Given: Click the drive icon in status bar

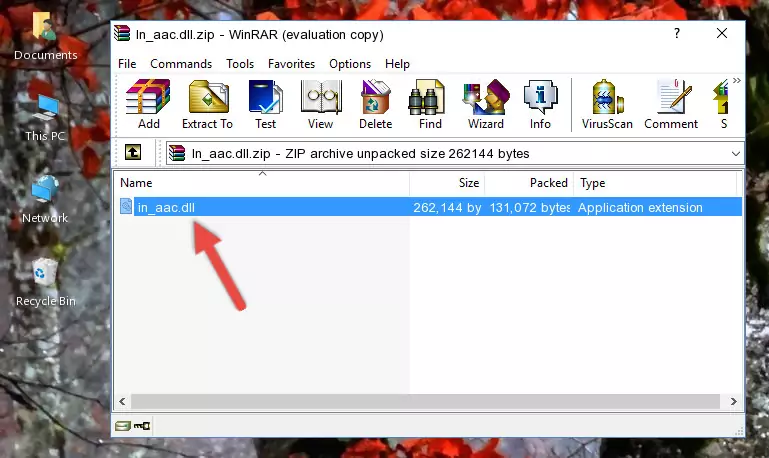Looking at the screenshot, I should 123,426.
